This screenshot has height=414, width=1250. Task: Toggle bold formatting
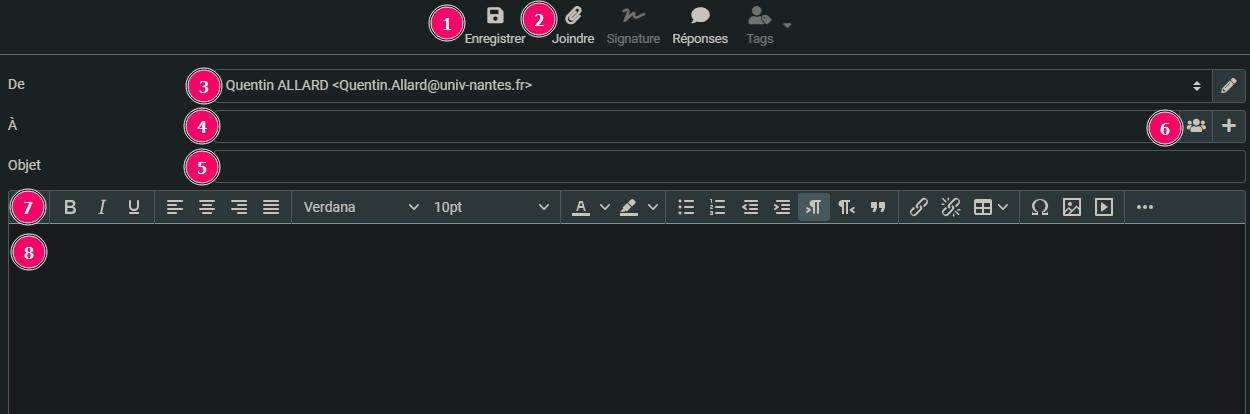[x=70, y=207]
